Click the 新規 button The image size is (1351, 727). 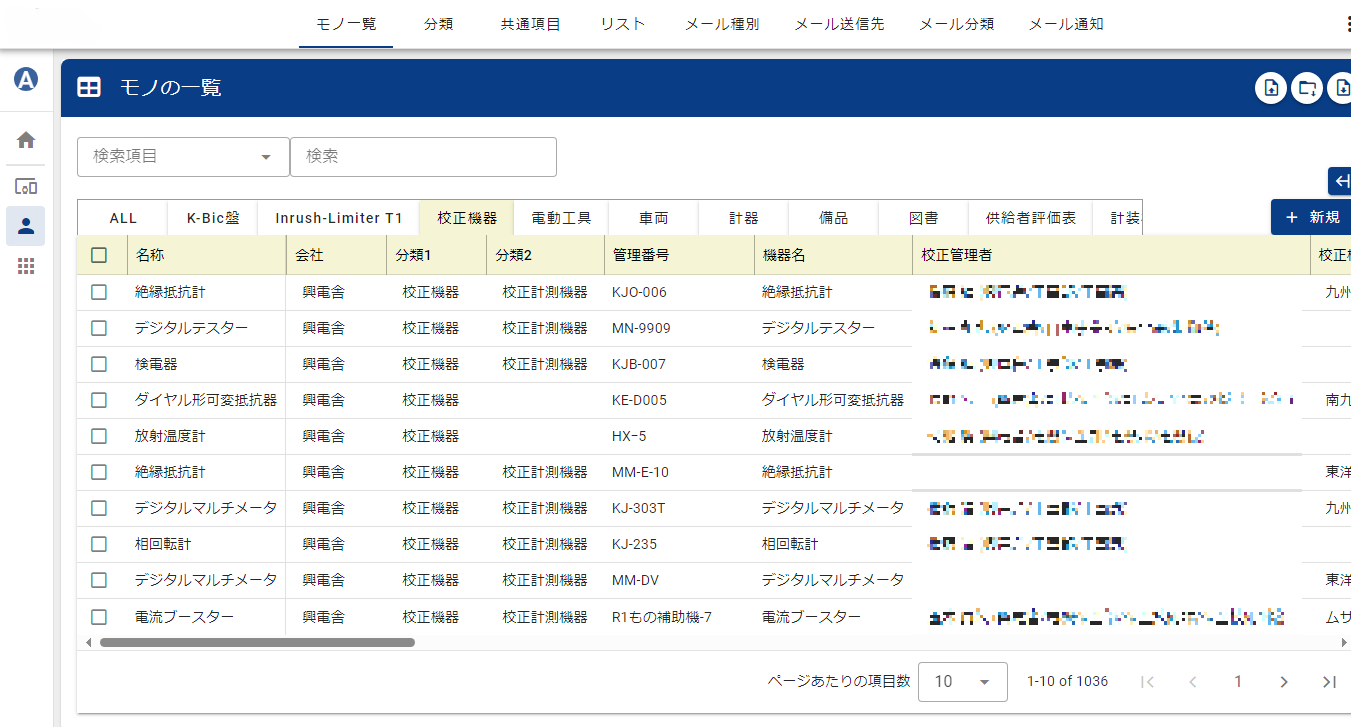pos(1311,217)
